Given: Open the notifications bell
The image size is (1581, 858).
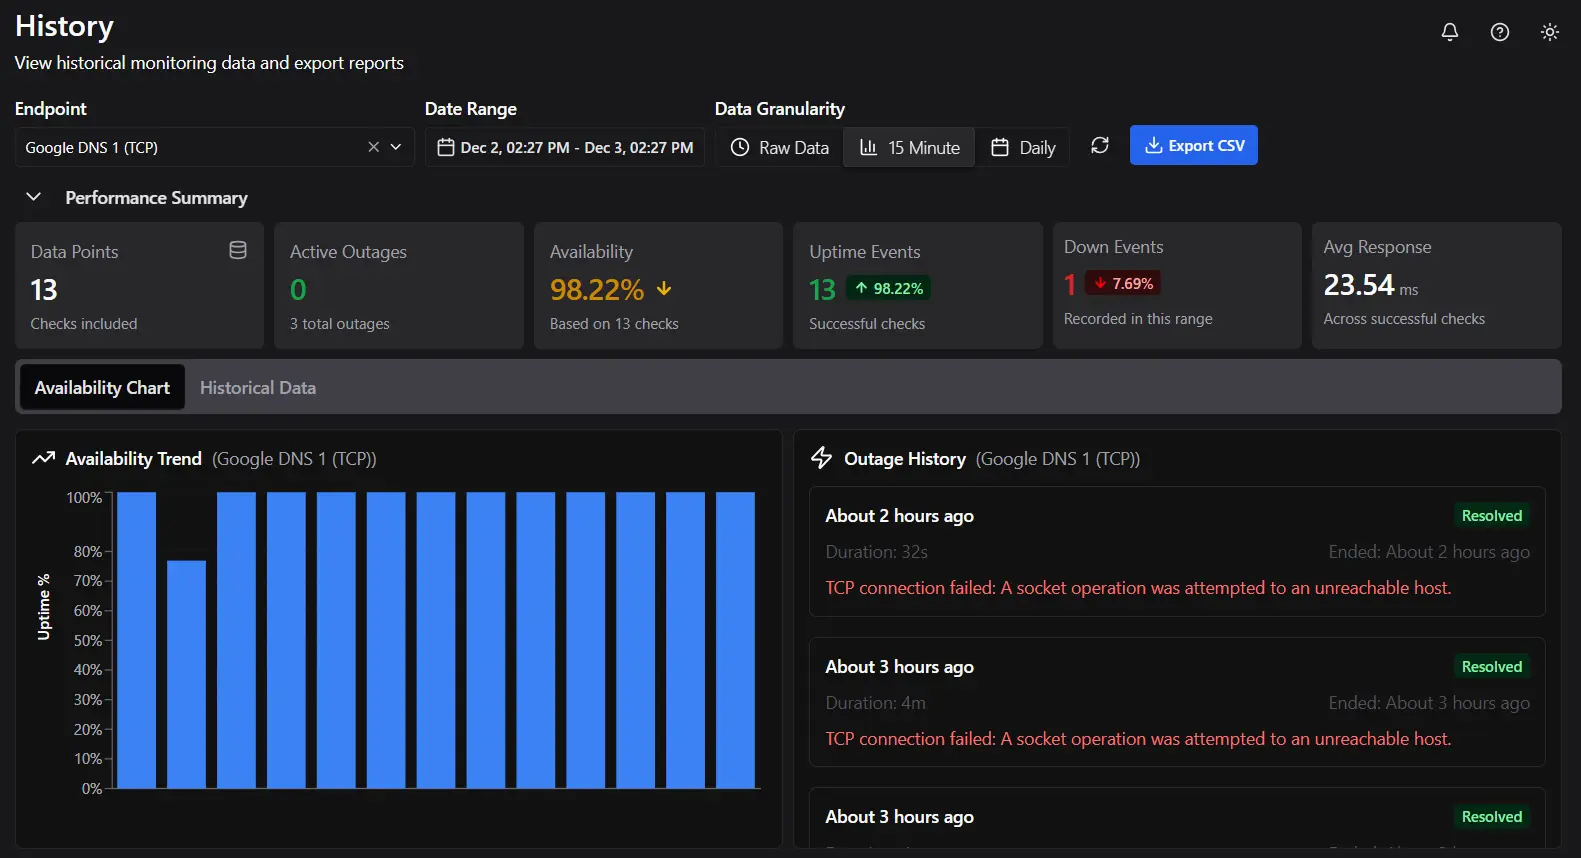Looking at the screenshot, I should (1449, 32).
